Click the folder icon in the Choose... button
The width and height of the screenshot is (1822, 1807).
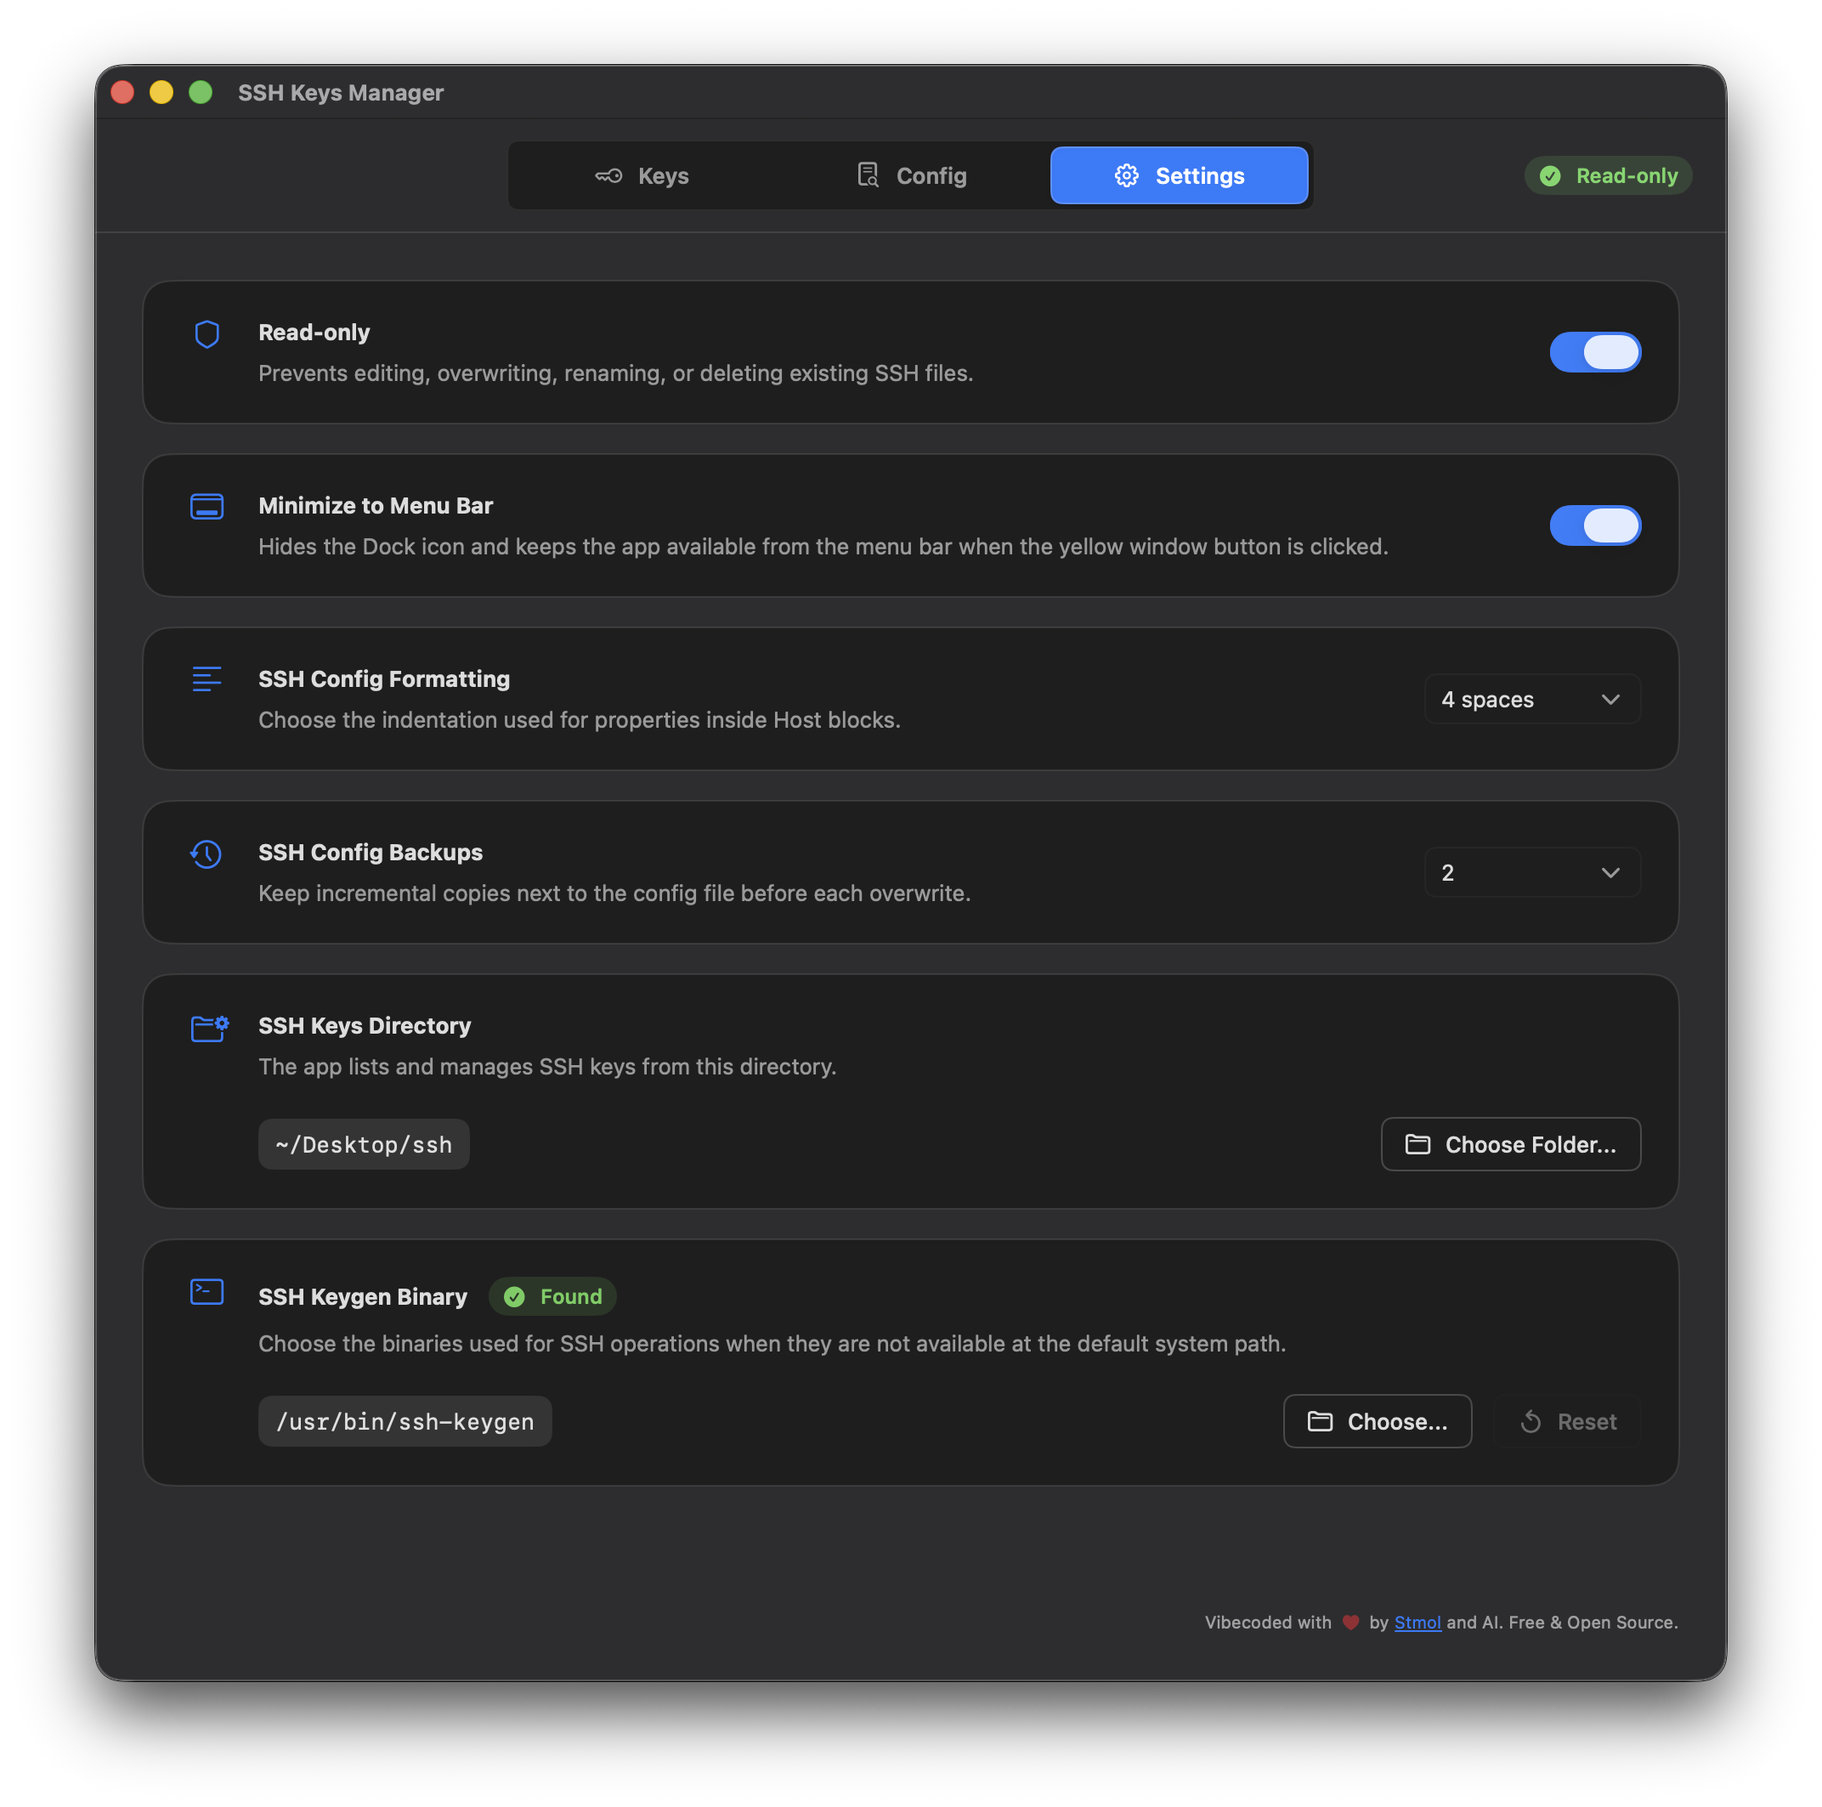[1319, 1421]
